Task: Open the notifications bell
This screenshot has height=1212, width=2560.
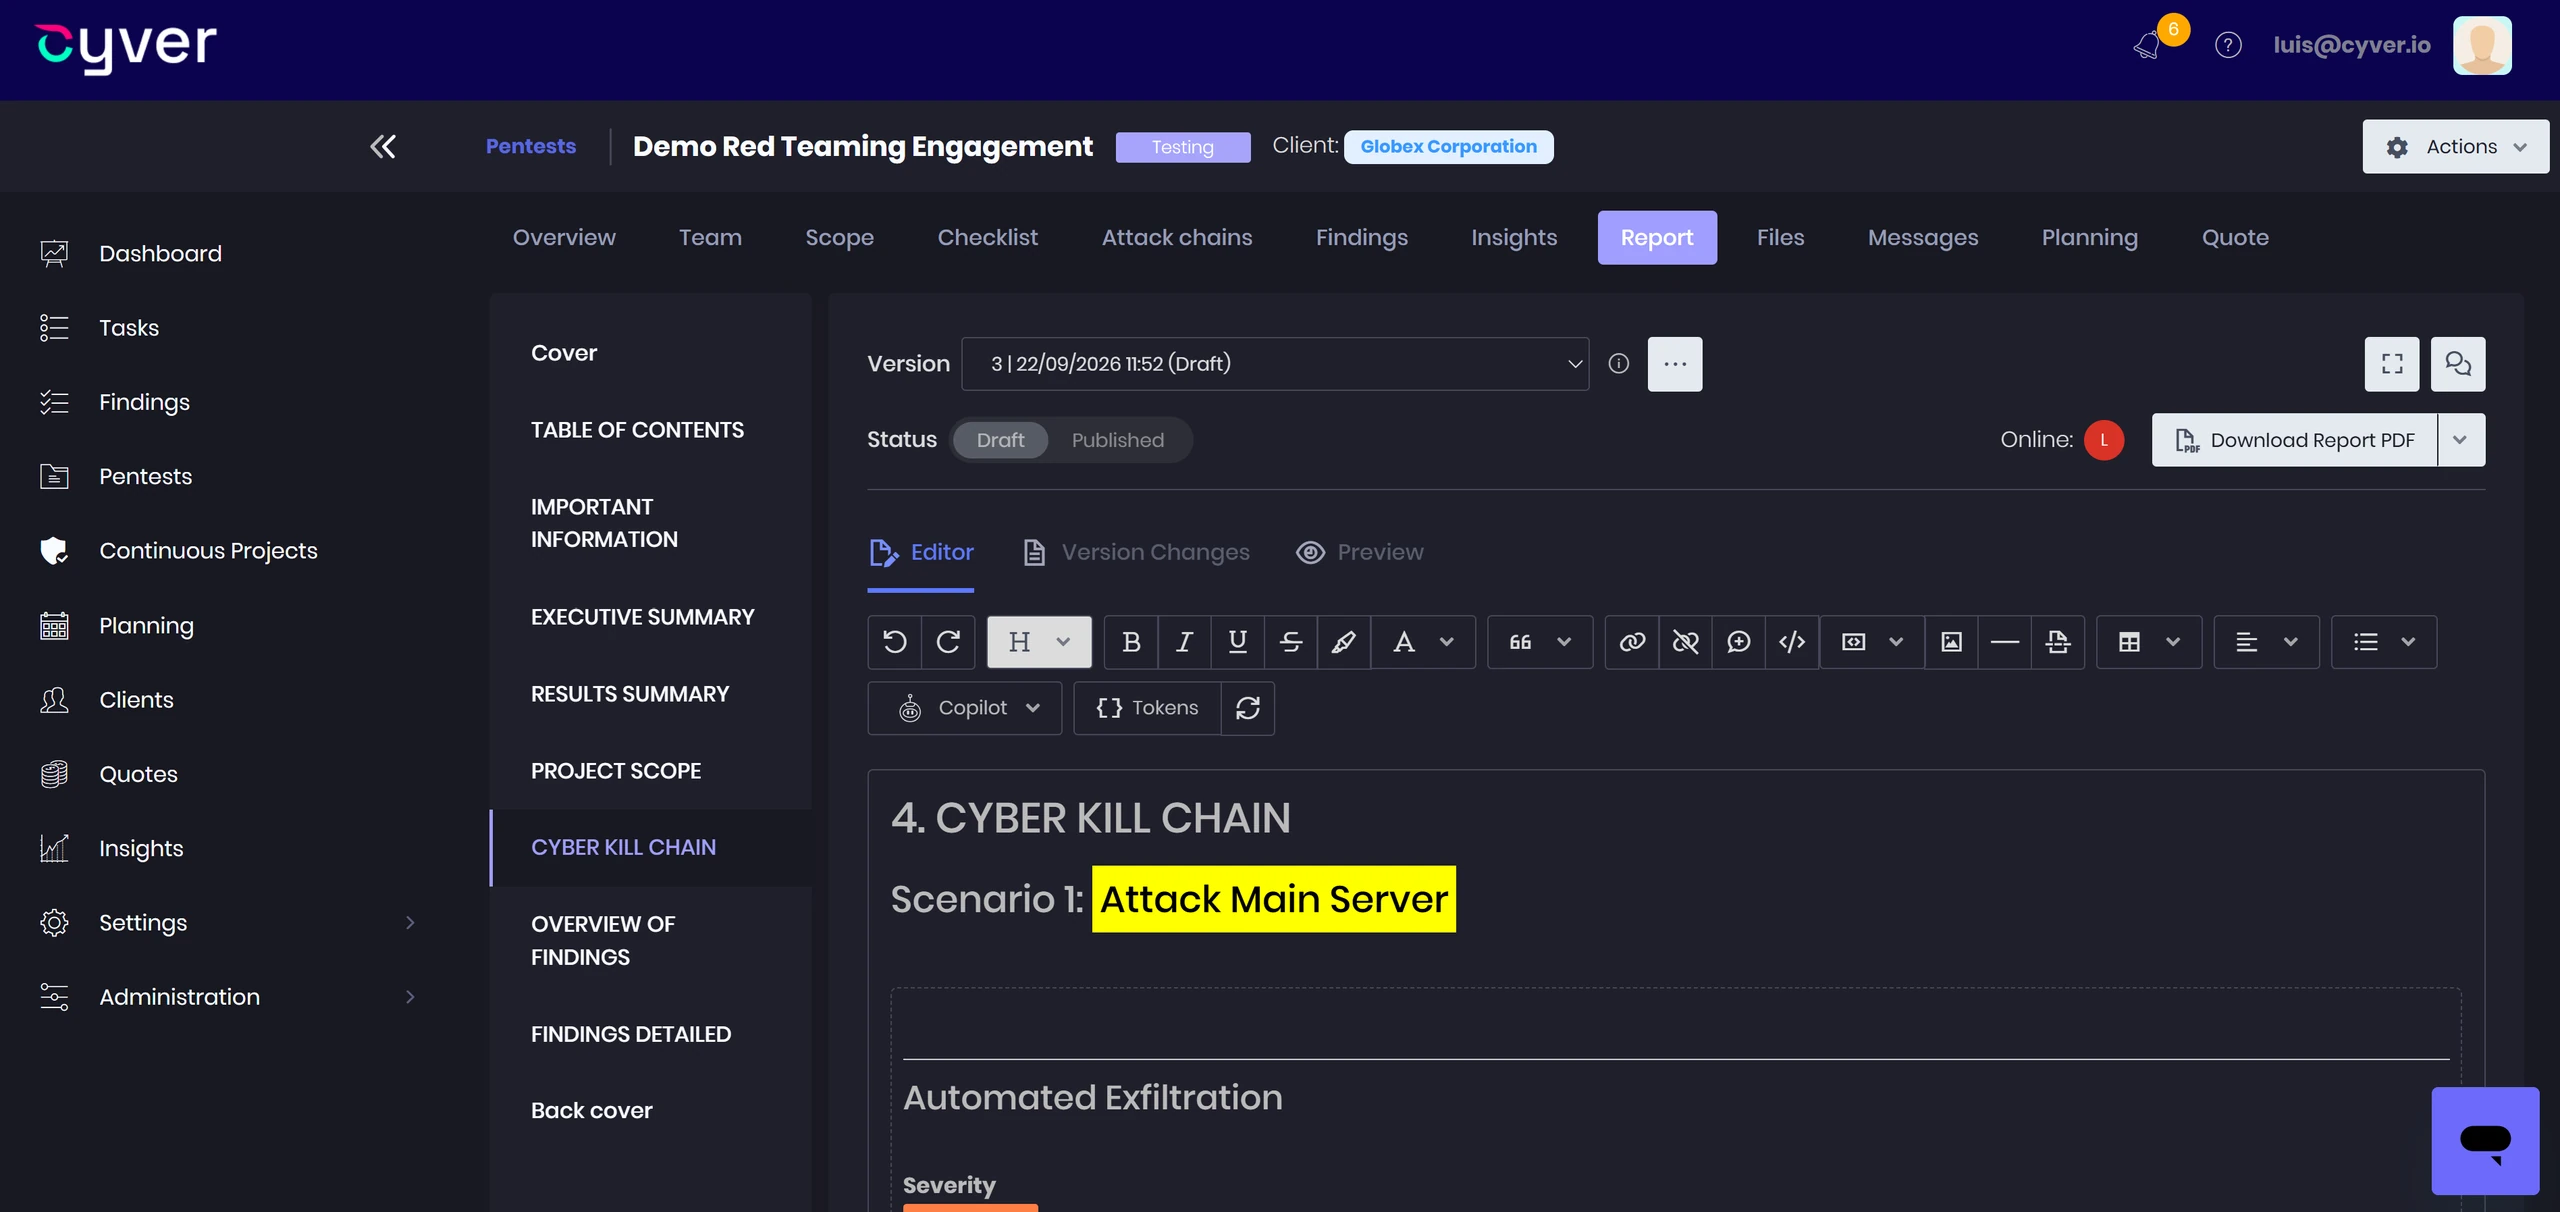Action: [2146, 45]
